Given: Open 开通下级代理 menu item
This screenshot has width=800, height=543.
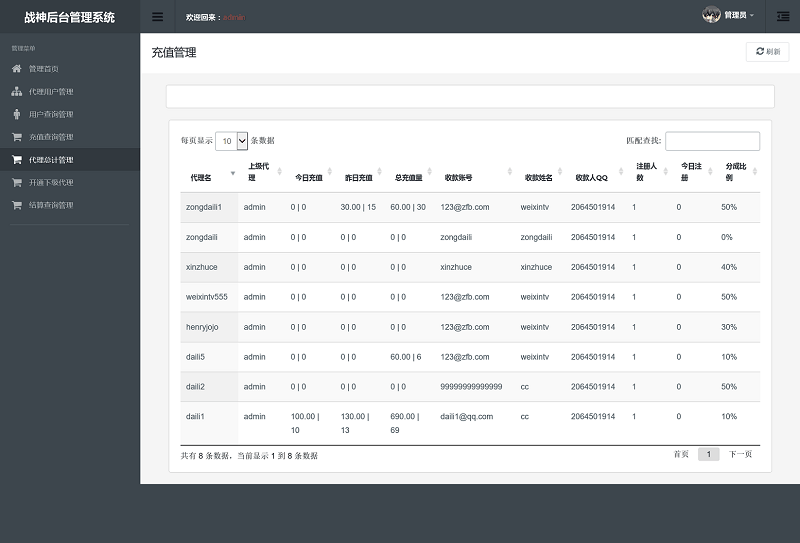Looking at the screenshot, I should (70, 182).
